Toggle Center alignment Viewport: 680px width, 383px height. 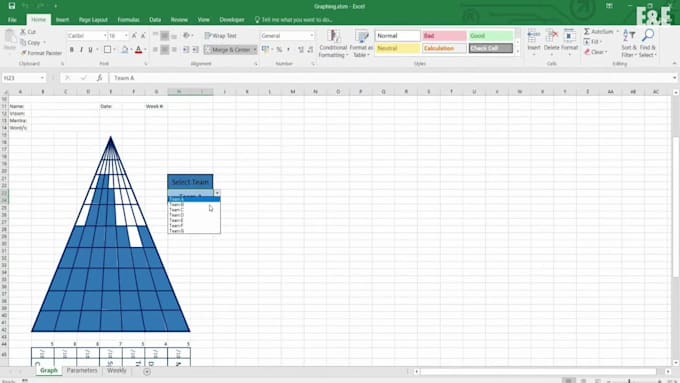(164, 50)
